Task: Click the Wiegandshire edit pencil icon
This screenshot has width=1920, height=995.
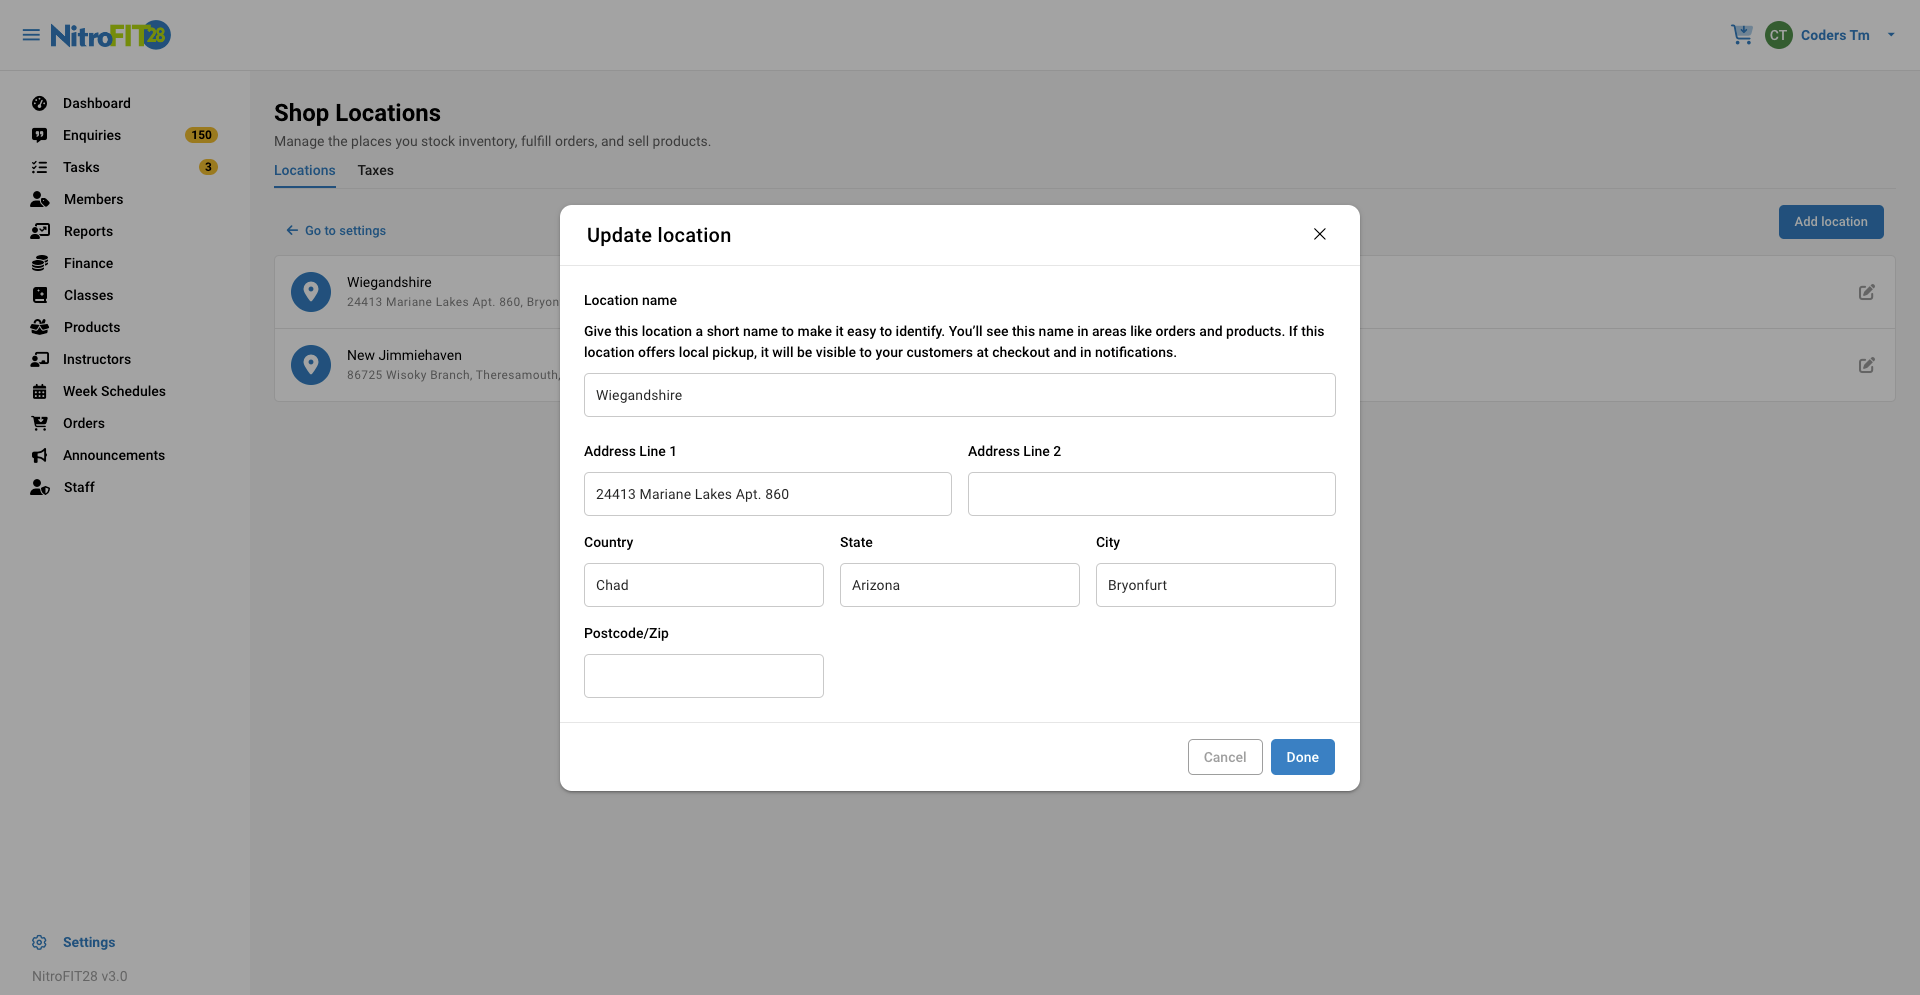Action: 1866,292
